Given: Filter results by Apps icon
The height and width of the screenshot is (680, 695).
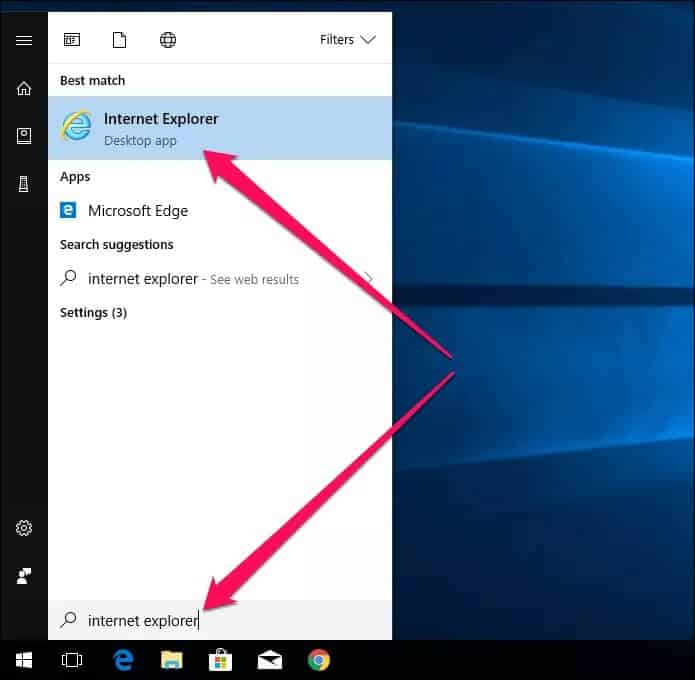Looking at the screenshot, I should click(72, 40).
